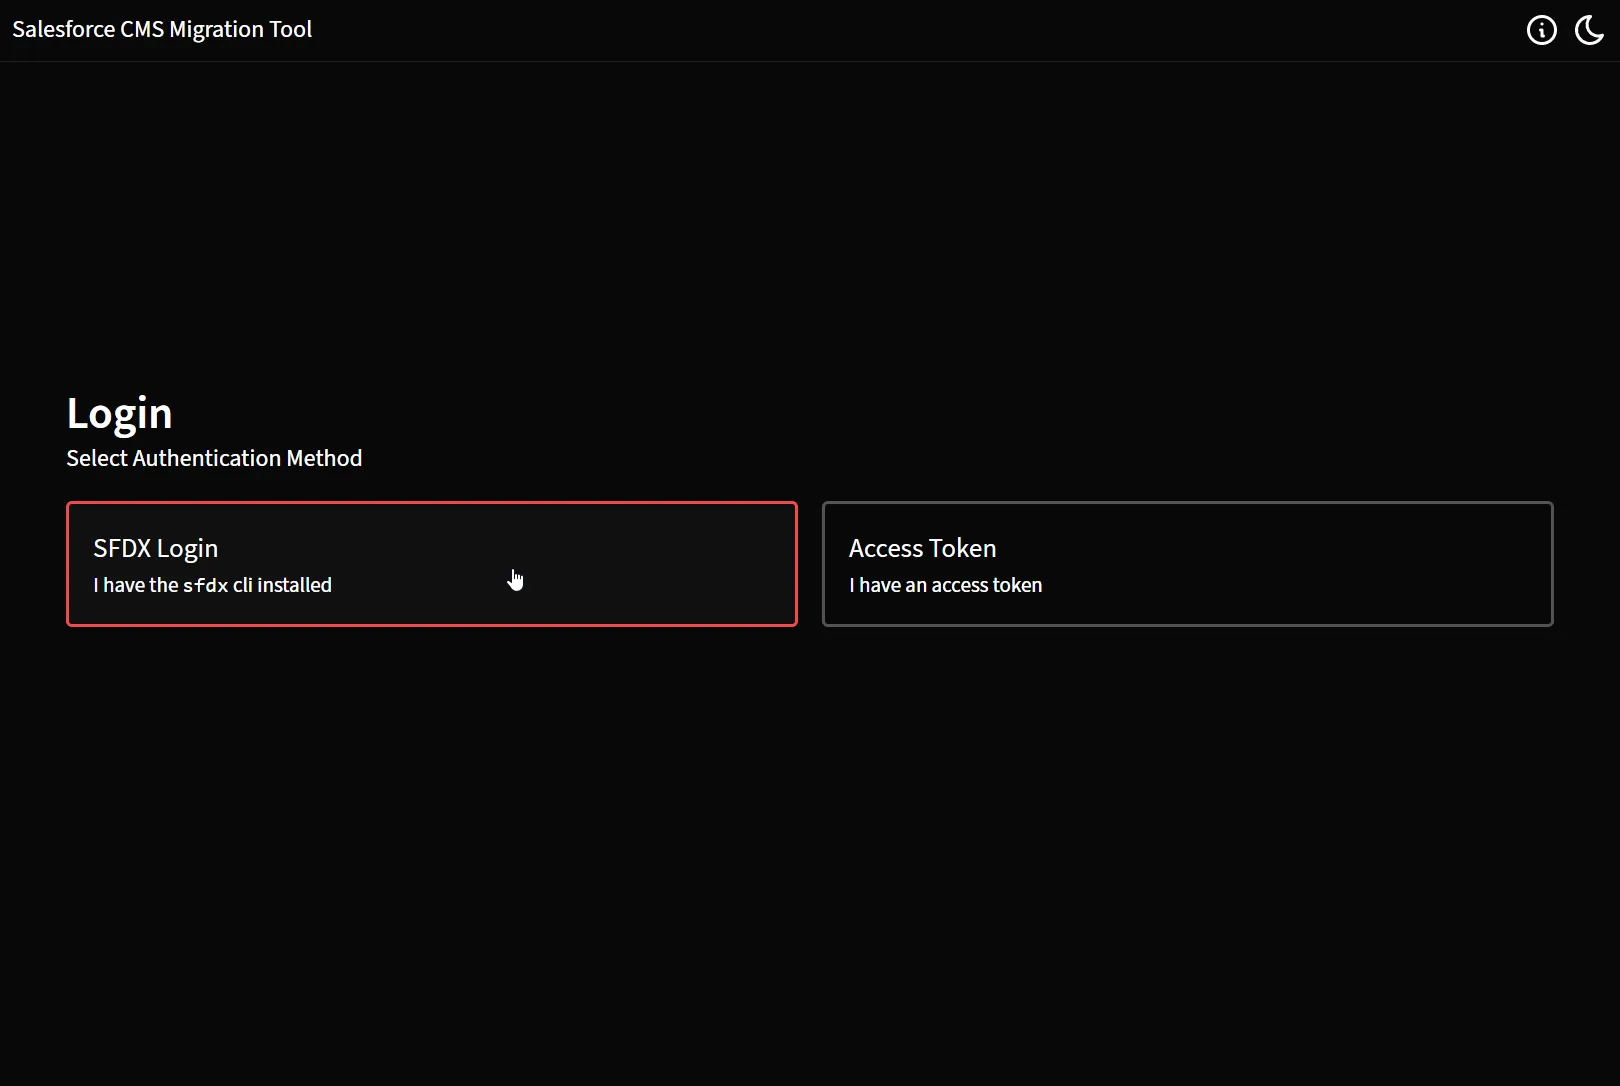Choose the Access Token authentication method
This screenshot has height=1086, width=1620.
[x=1186, y=564]
